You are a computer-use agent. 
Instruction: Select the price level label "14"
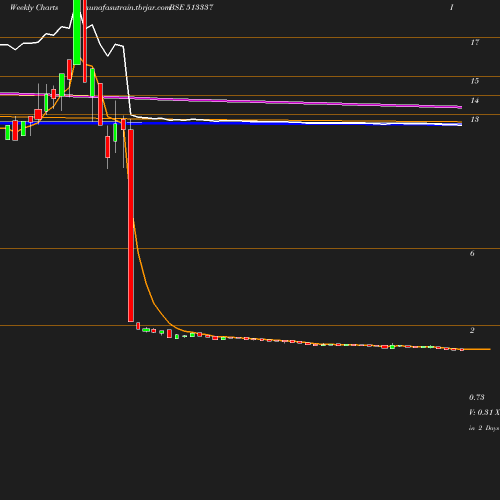(475, 100)
